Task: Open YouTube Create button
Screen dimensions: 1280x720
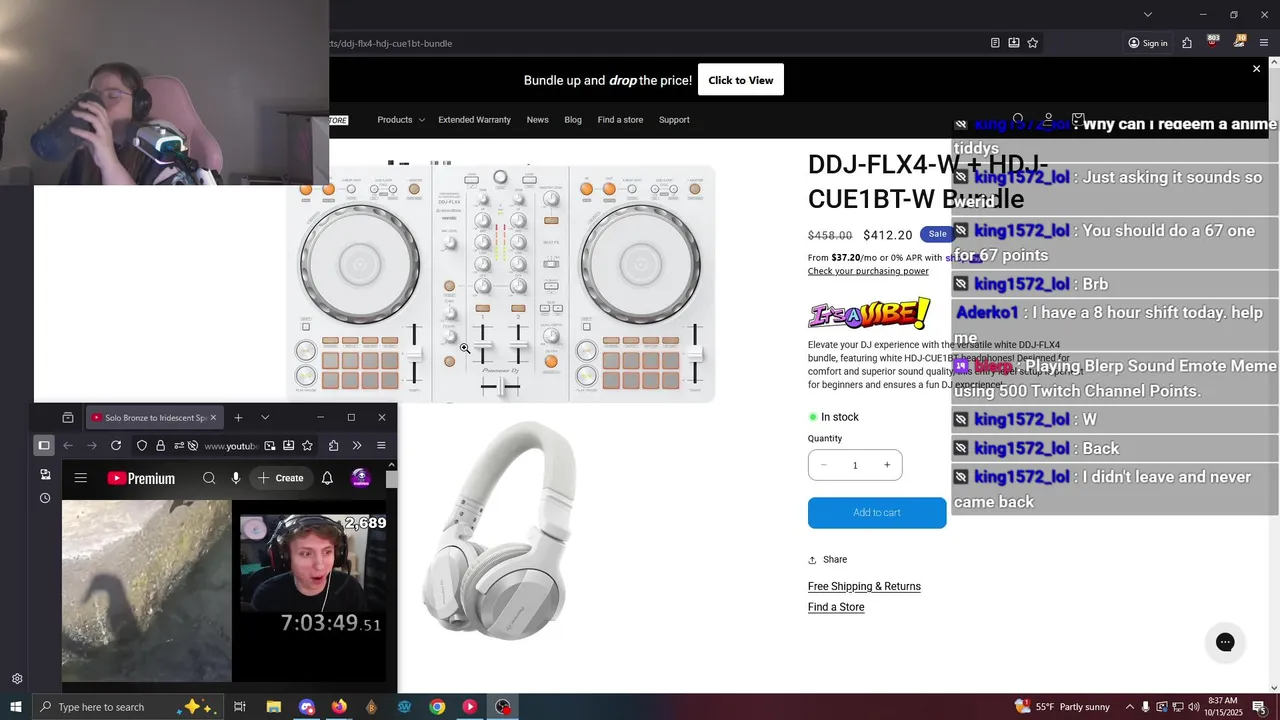Action: point(280,478)
